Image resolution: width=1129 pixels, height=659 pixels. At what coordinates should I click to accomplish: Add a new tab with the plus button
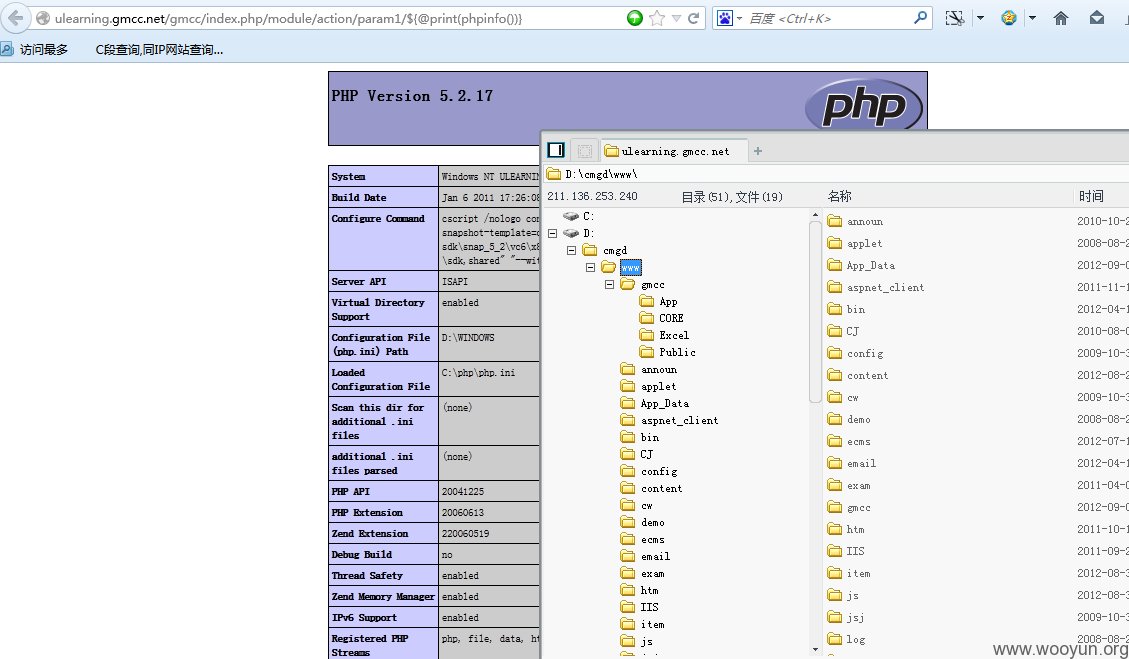point(757,151)
